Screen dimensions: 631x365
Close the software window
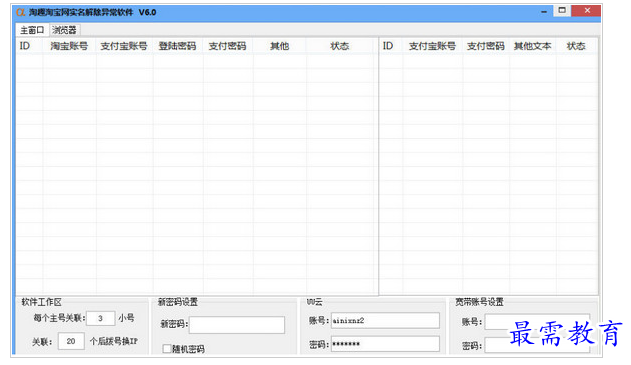click(587, 11)
